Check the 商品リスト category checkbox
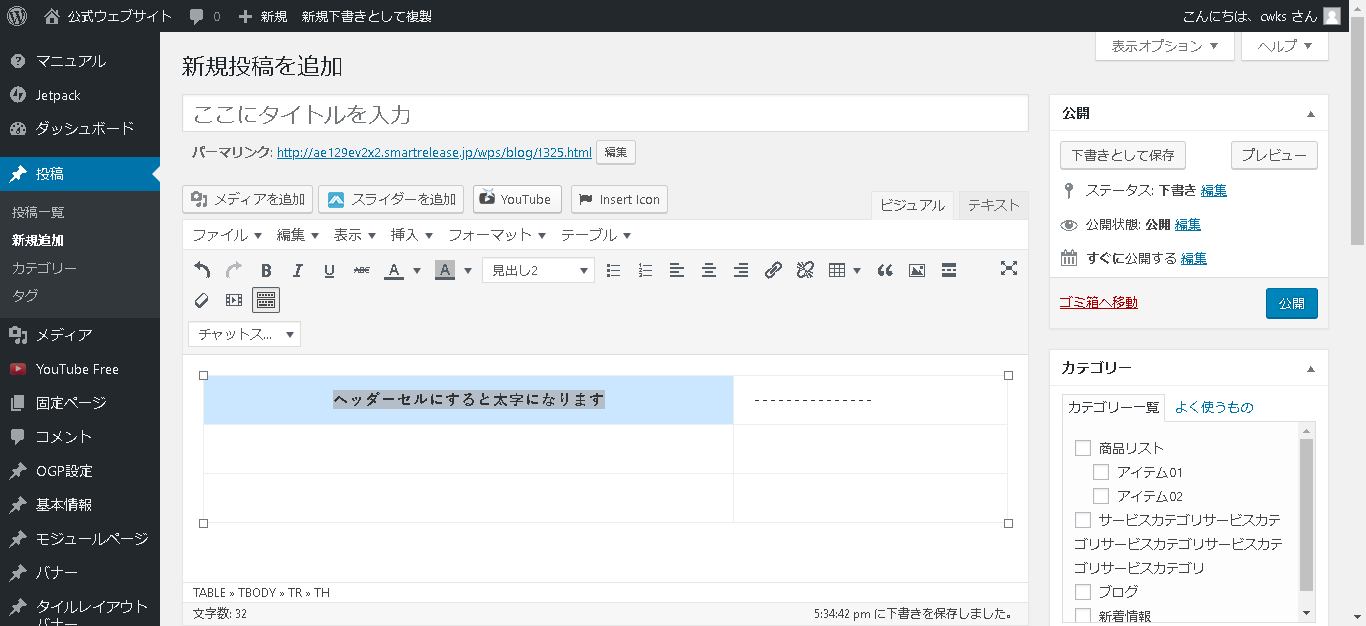The width and height of the screenshot is (1366, 626). point(1083,448)
